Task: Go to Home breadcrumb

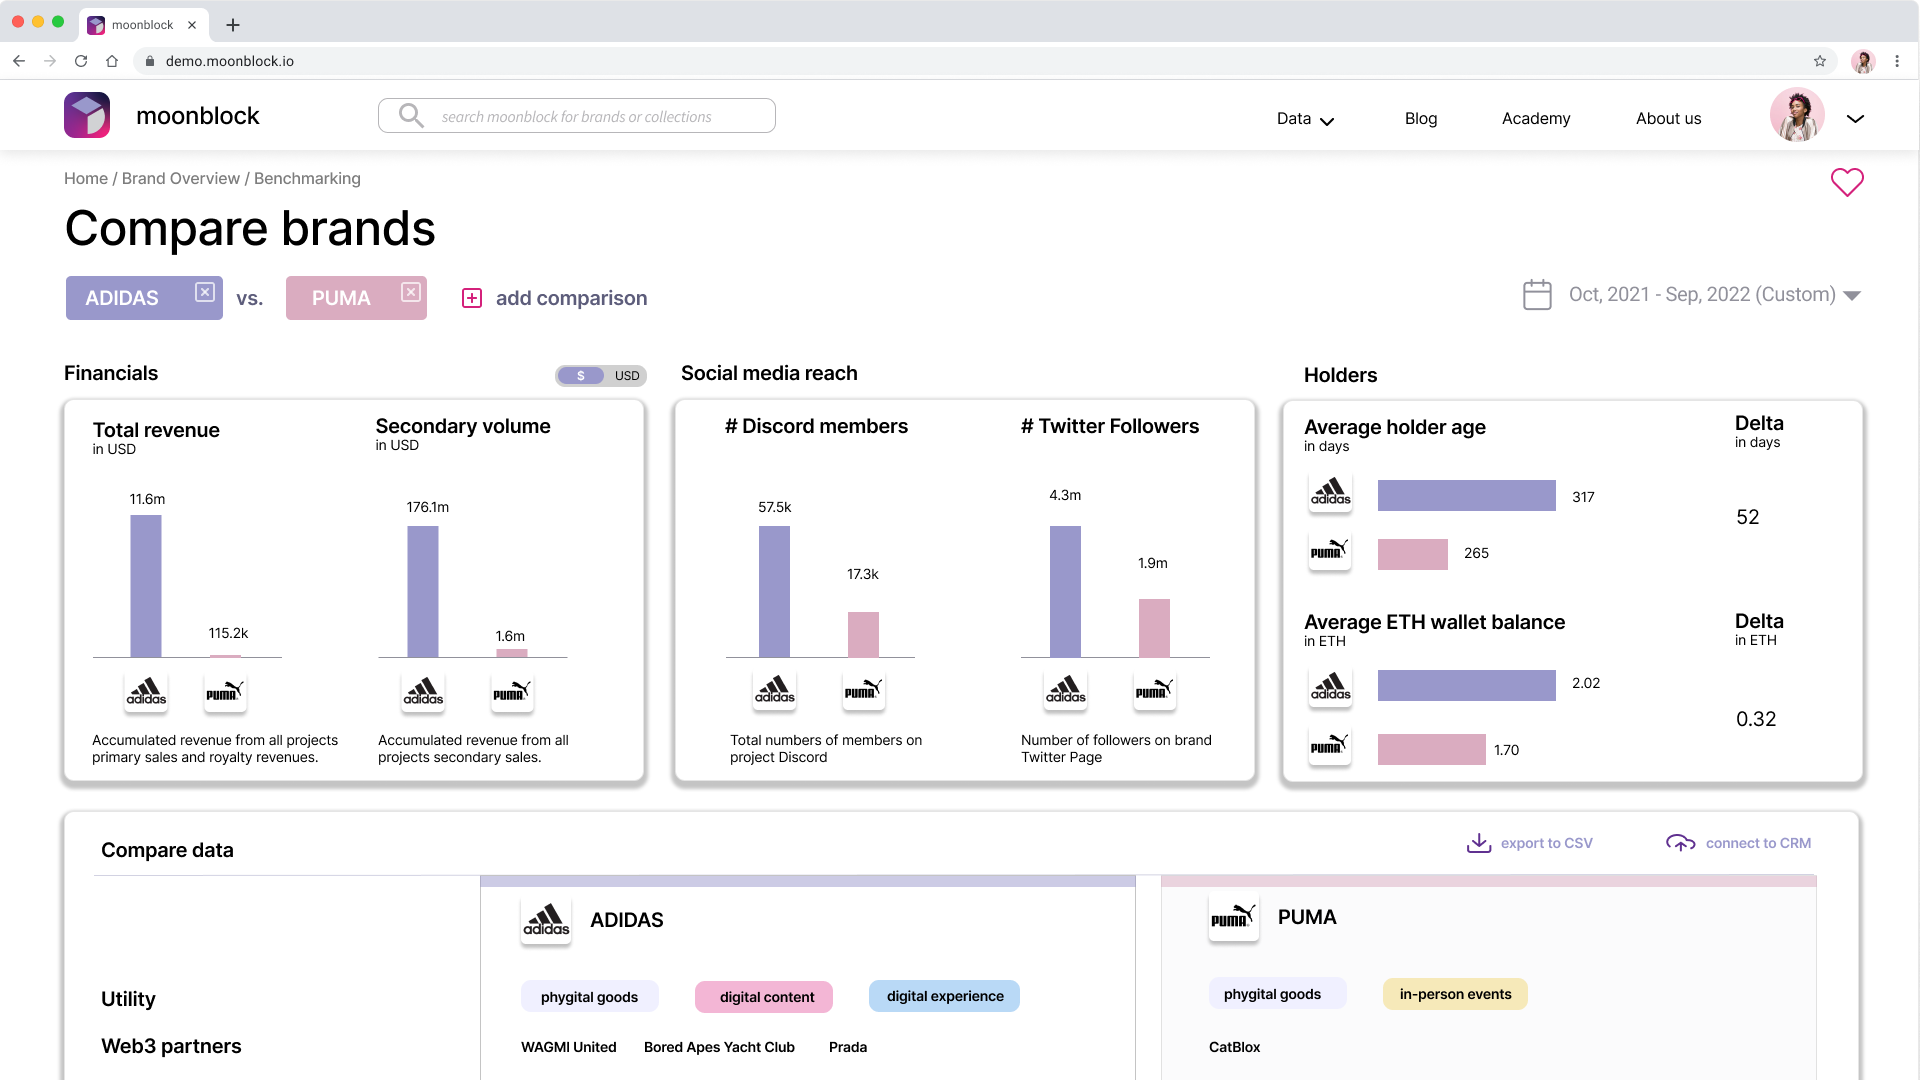Action: tap(86, 178)
